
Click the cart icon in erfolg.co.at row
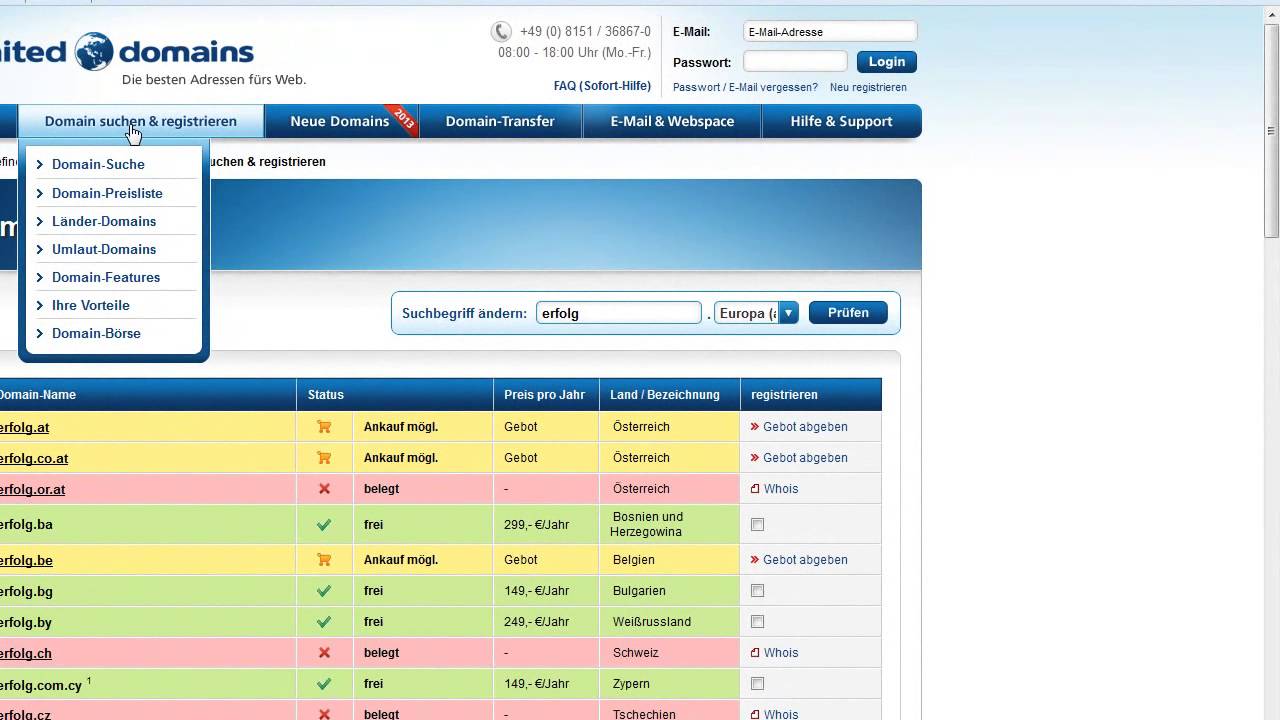tap(324, 458)
